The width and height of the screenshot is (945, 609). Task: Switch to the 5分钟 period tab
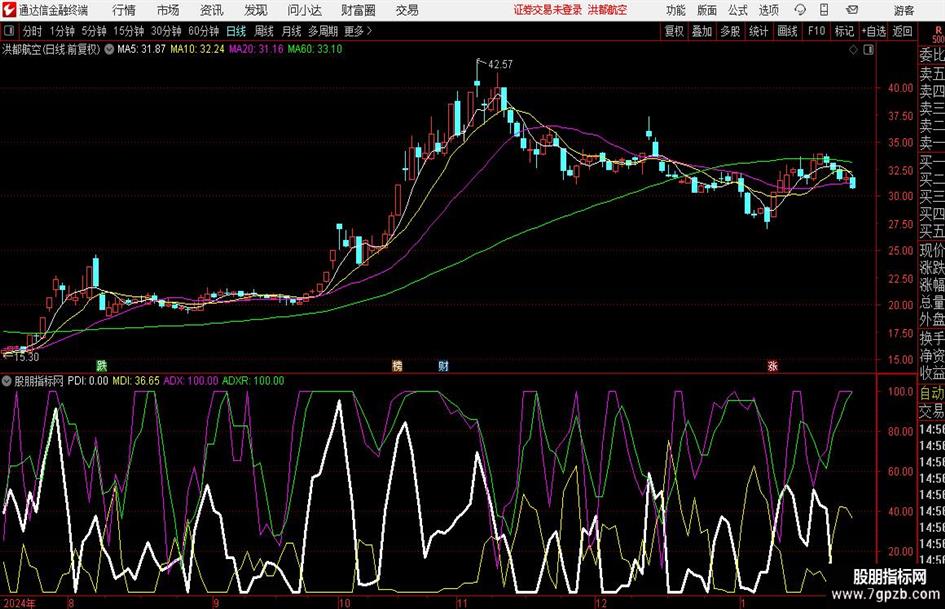93,31
